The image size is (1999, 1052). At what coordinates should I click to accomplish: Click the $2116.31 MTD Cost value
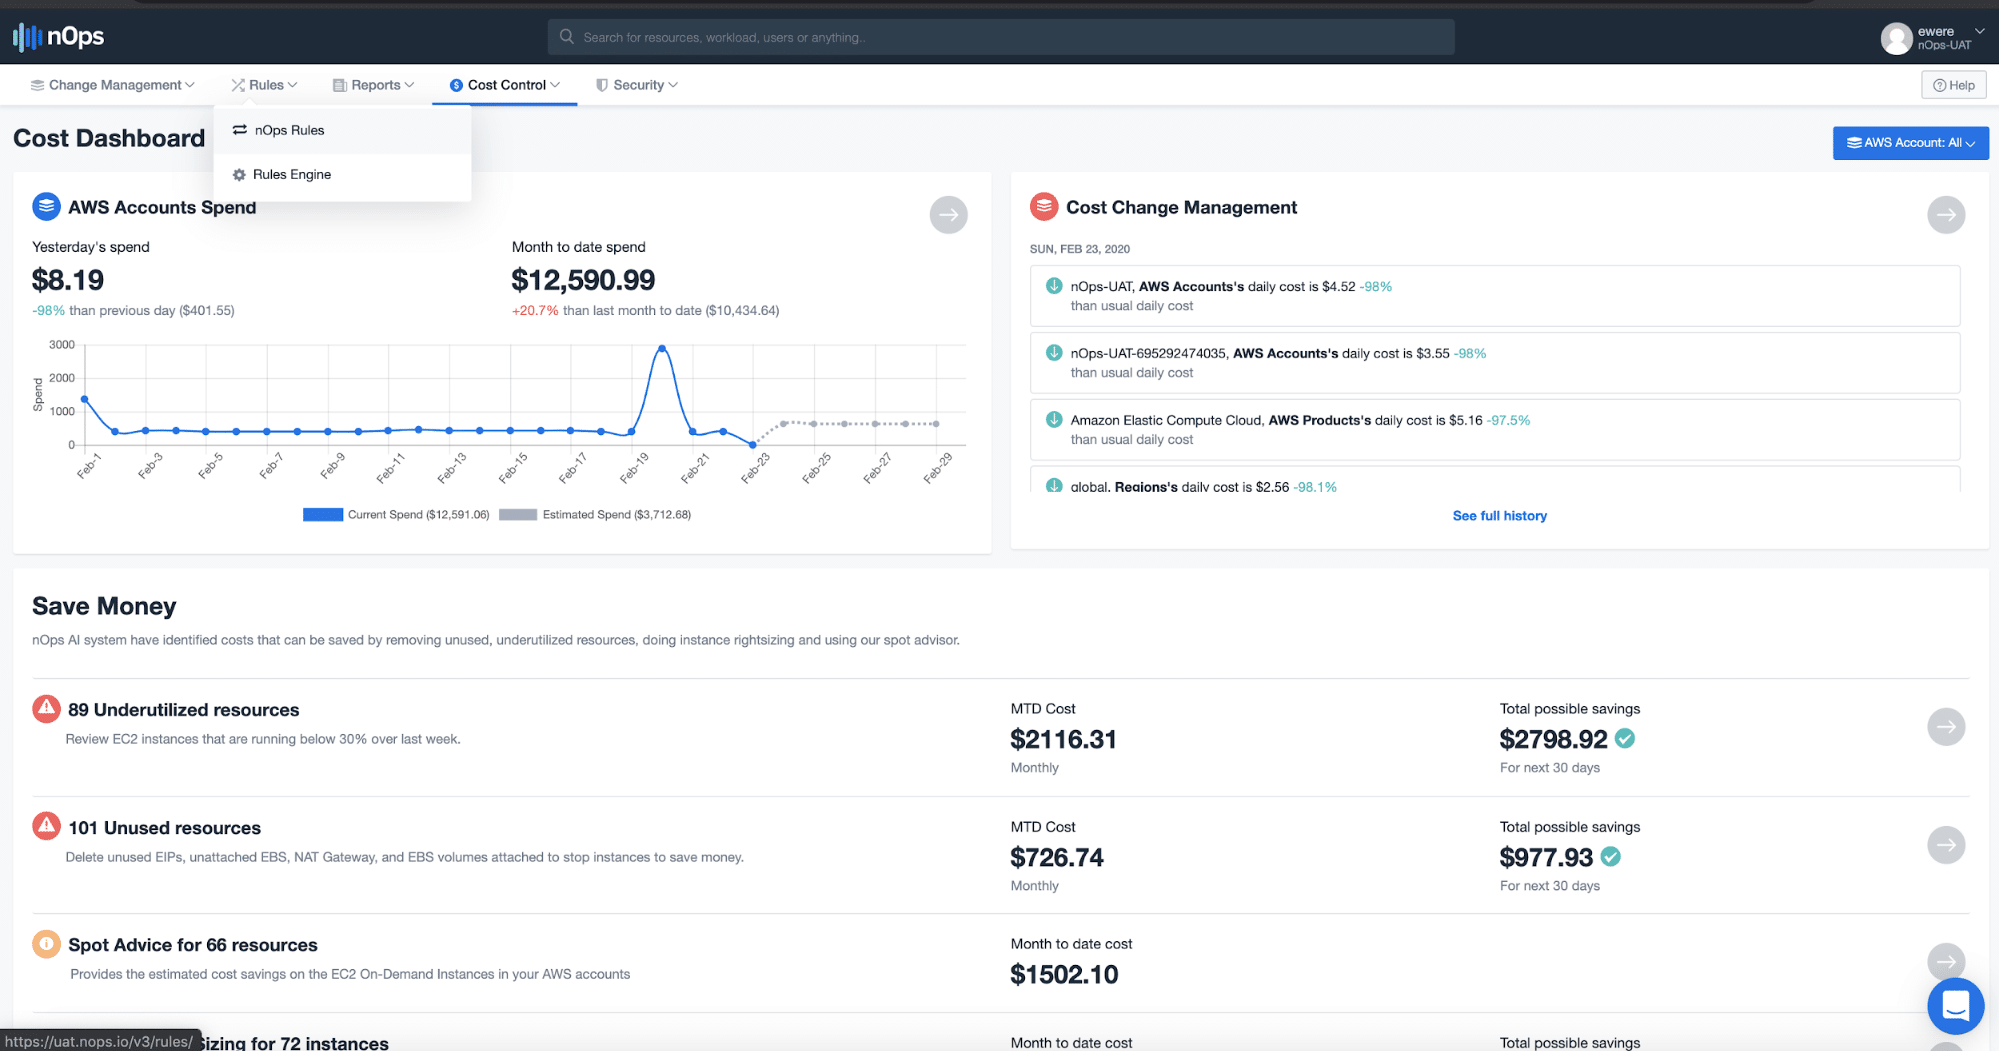(x=1063, y=739)
